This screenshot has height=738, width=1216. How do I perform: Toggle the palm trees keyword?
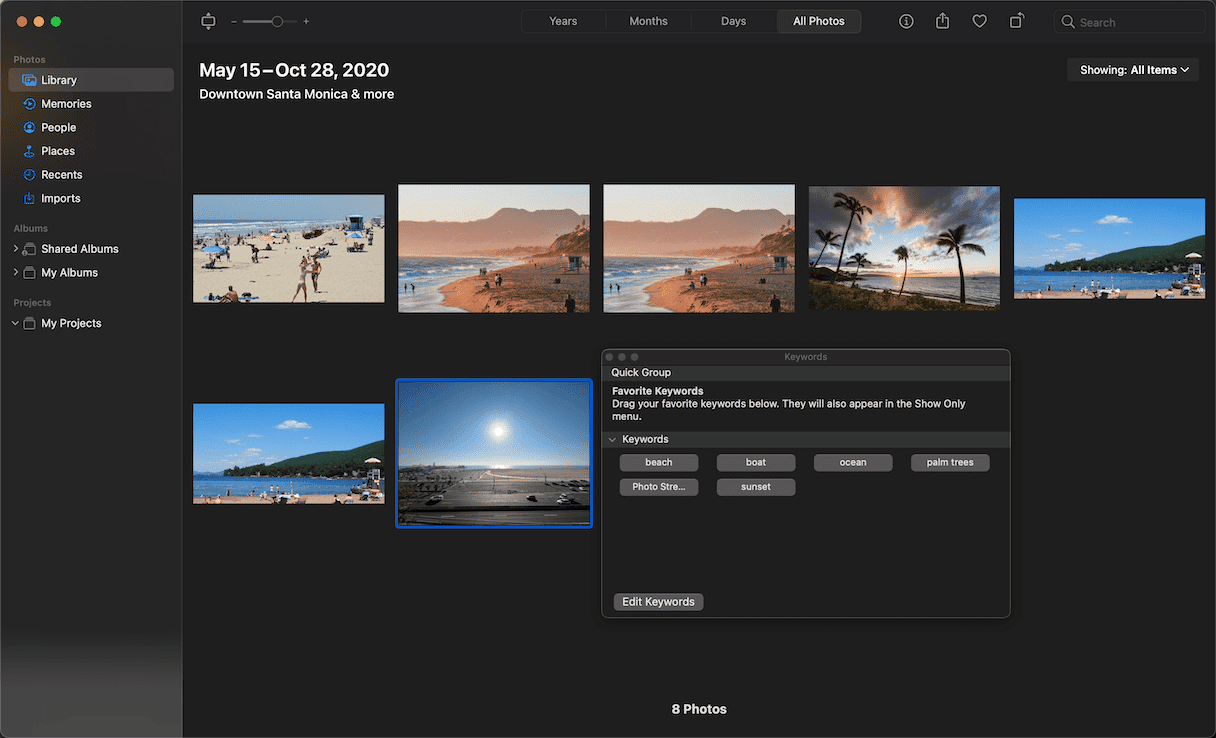pyautogui.click(x=950, y=463)
